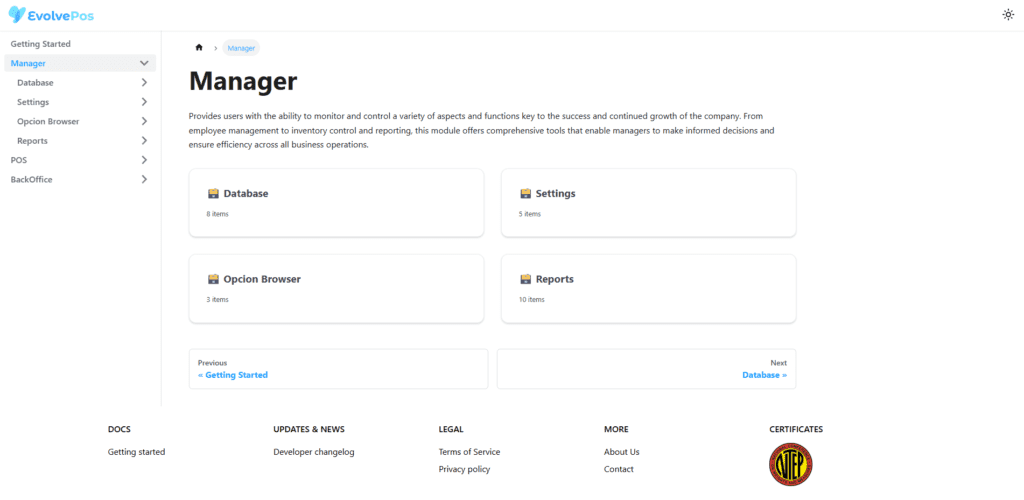This screenshot has width=1024, height=500.
Task: Open the Terms of Service footer link
Action: click(x=470, y=452)
